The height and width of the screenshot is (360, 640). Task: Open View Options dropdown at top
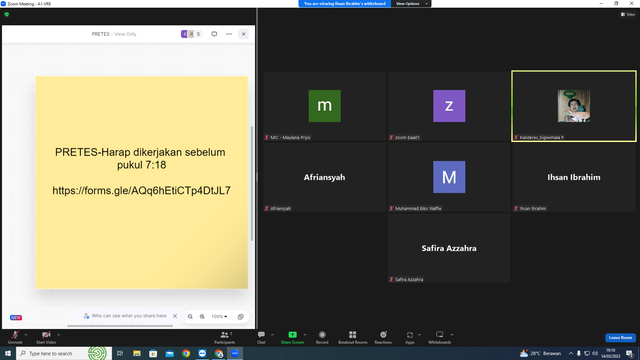[411, 4]
